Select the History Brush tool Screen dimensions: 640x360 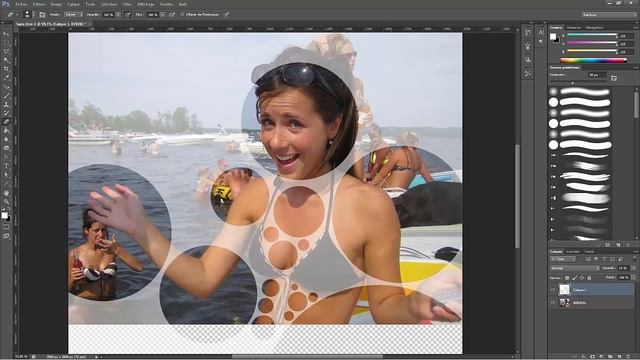[x=6, y=113]
